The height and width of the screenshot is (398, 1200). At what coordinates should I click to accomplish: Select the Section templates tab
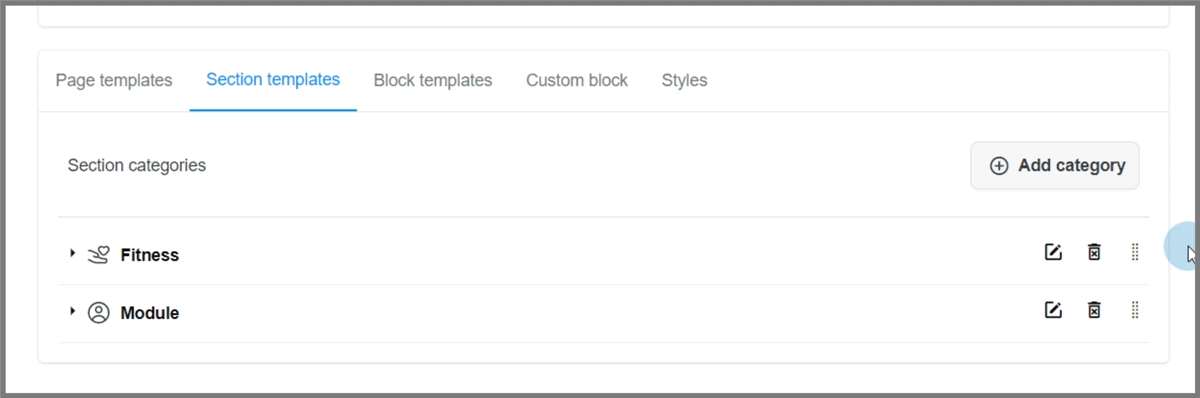[273, 79]
